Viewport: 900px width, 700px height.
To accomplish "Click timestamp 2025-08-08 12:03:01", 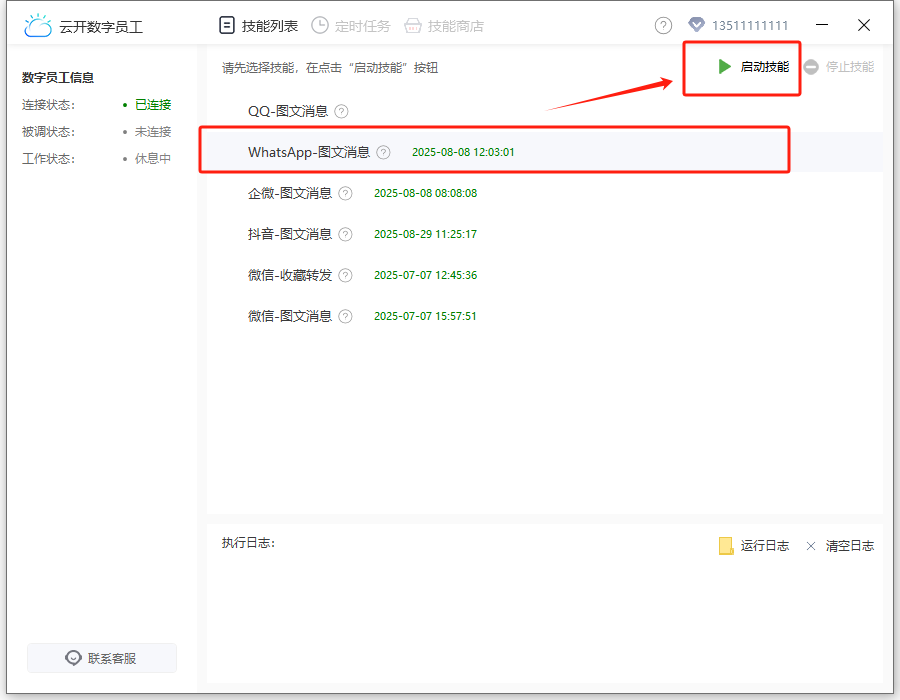I will pos(463,152).
